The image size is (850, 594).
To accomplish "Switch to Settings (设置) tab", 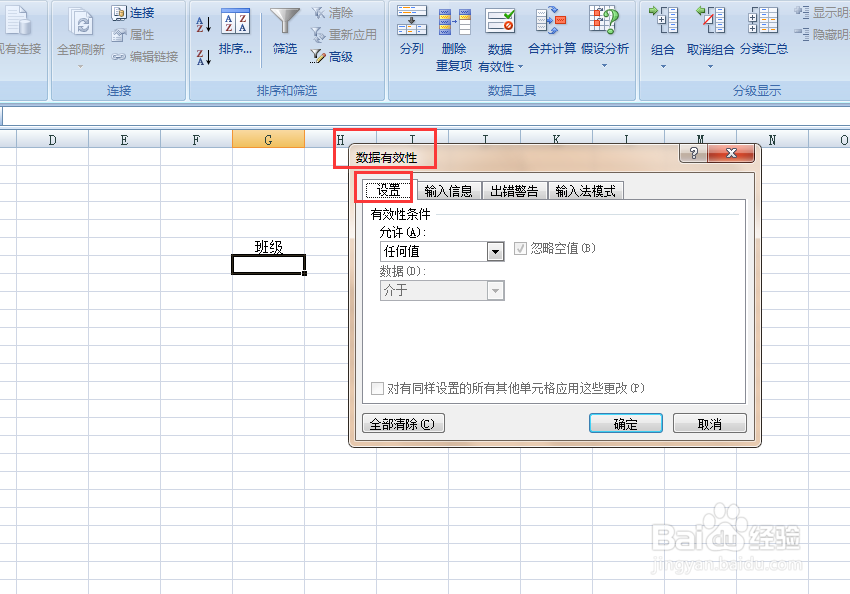I will point(389,190).
